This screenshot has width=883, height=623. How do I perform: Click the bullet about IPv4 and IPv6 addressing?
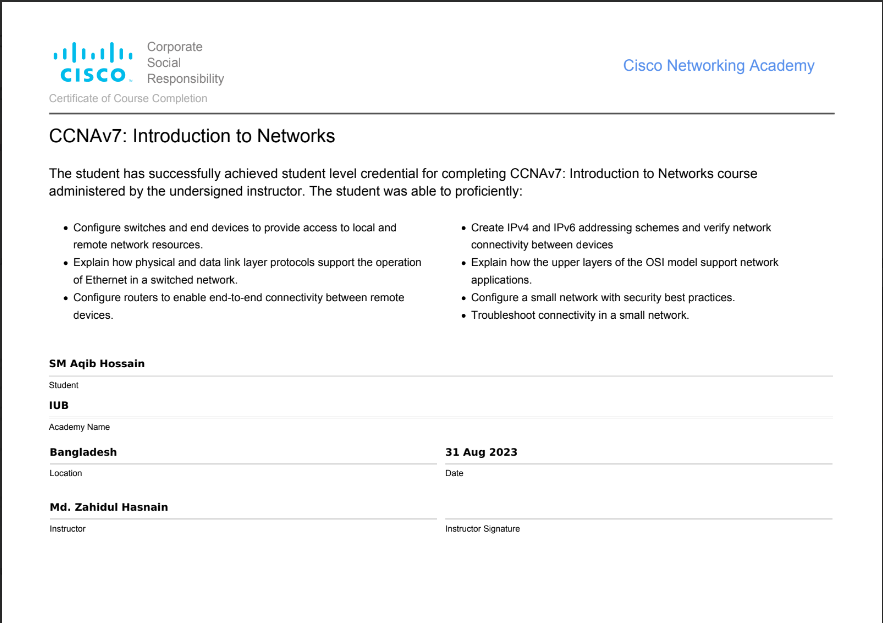[x=621, y=236]
